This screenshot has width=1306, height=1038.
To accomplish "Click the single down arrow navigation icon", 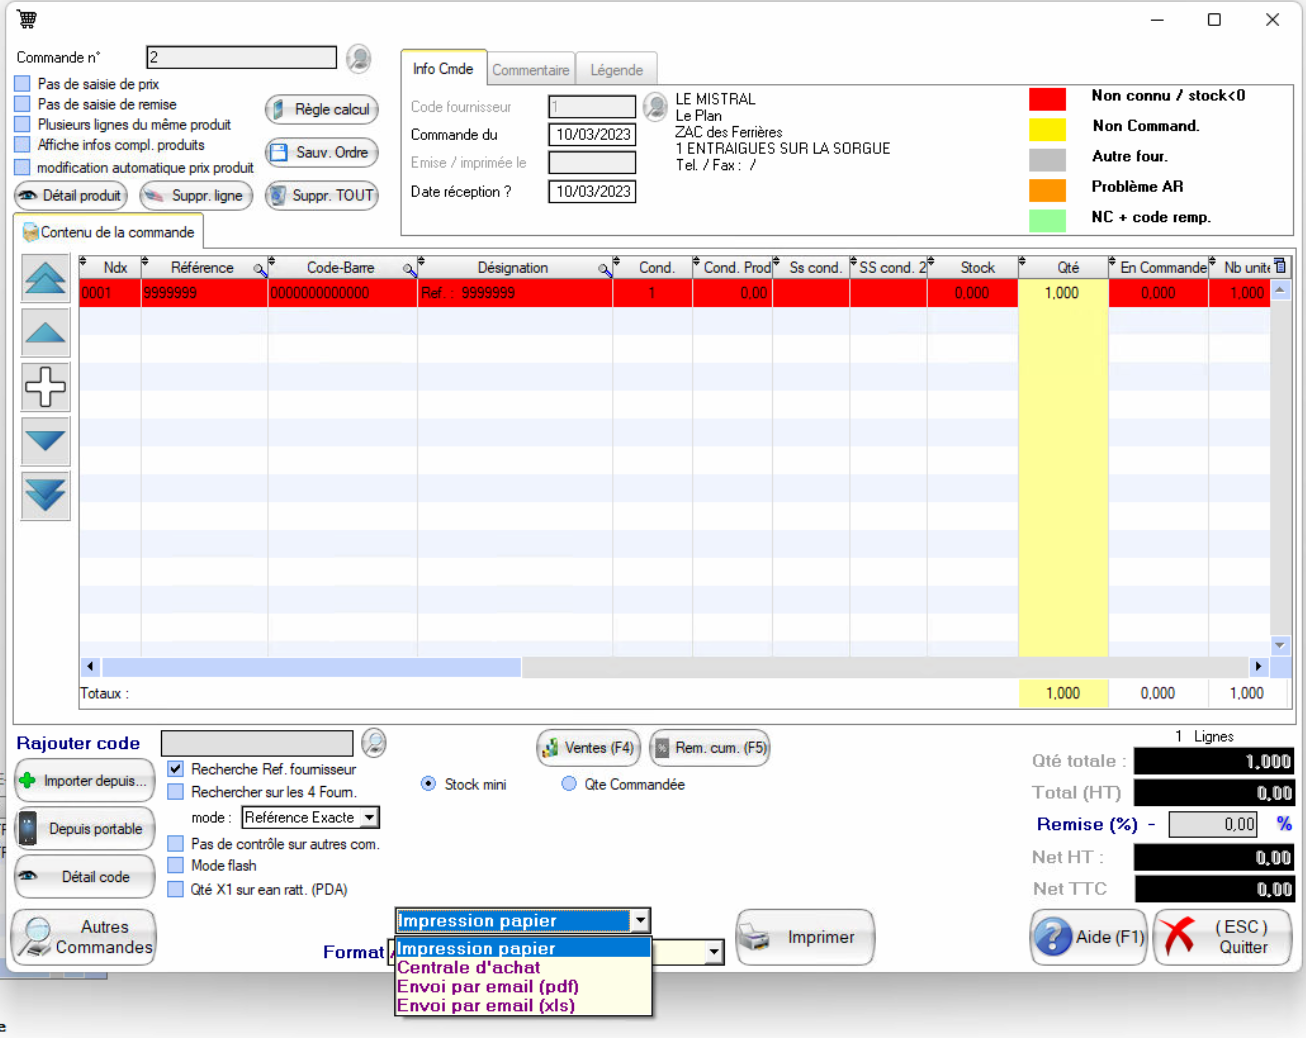I will point(45,441).
